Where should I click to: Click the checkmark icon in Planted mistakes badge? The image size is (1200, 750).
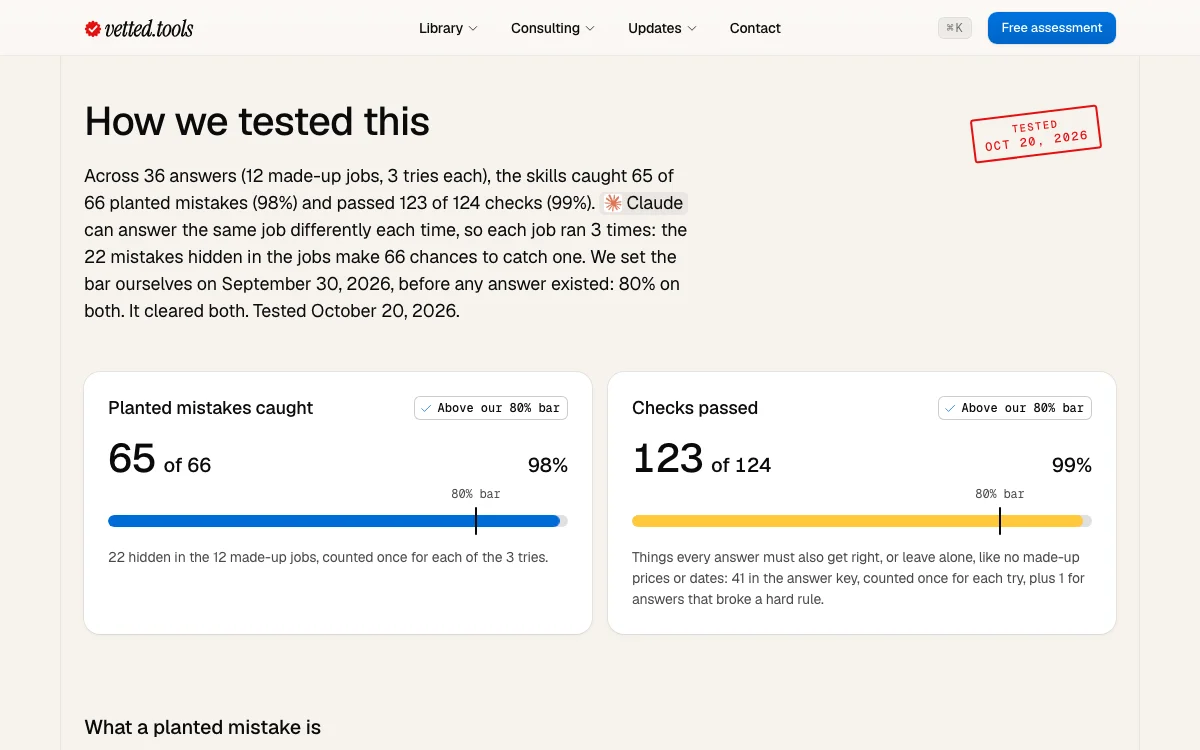tap(426, 408)
